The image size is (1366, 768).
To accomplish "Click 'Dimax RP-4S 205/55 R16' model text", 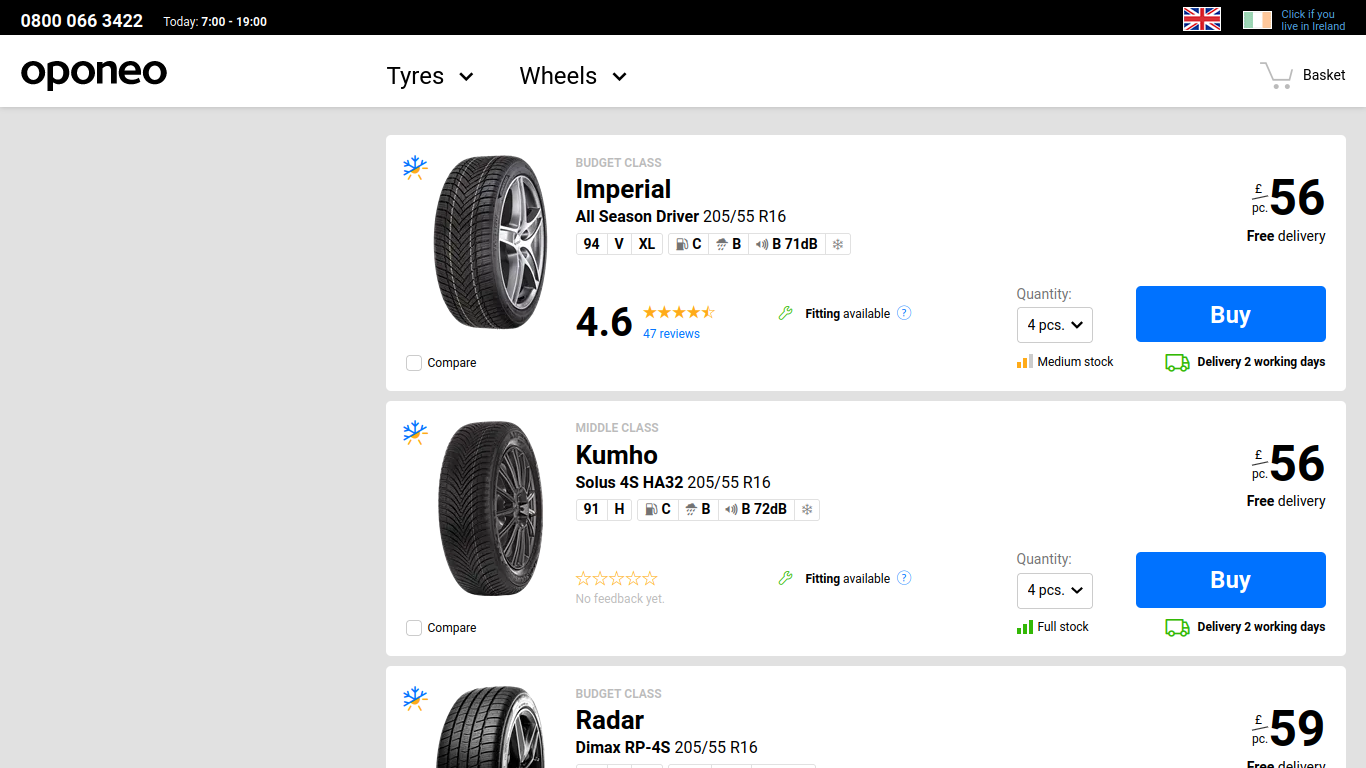I will click(x=667, y=747).
